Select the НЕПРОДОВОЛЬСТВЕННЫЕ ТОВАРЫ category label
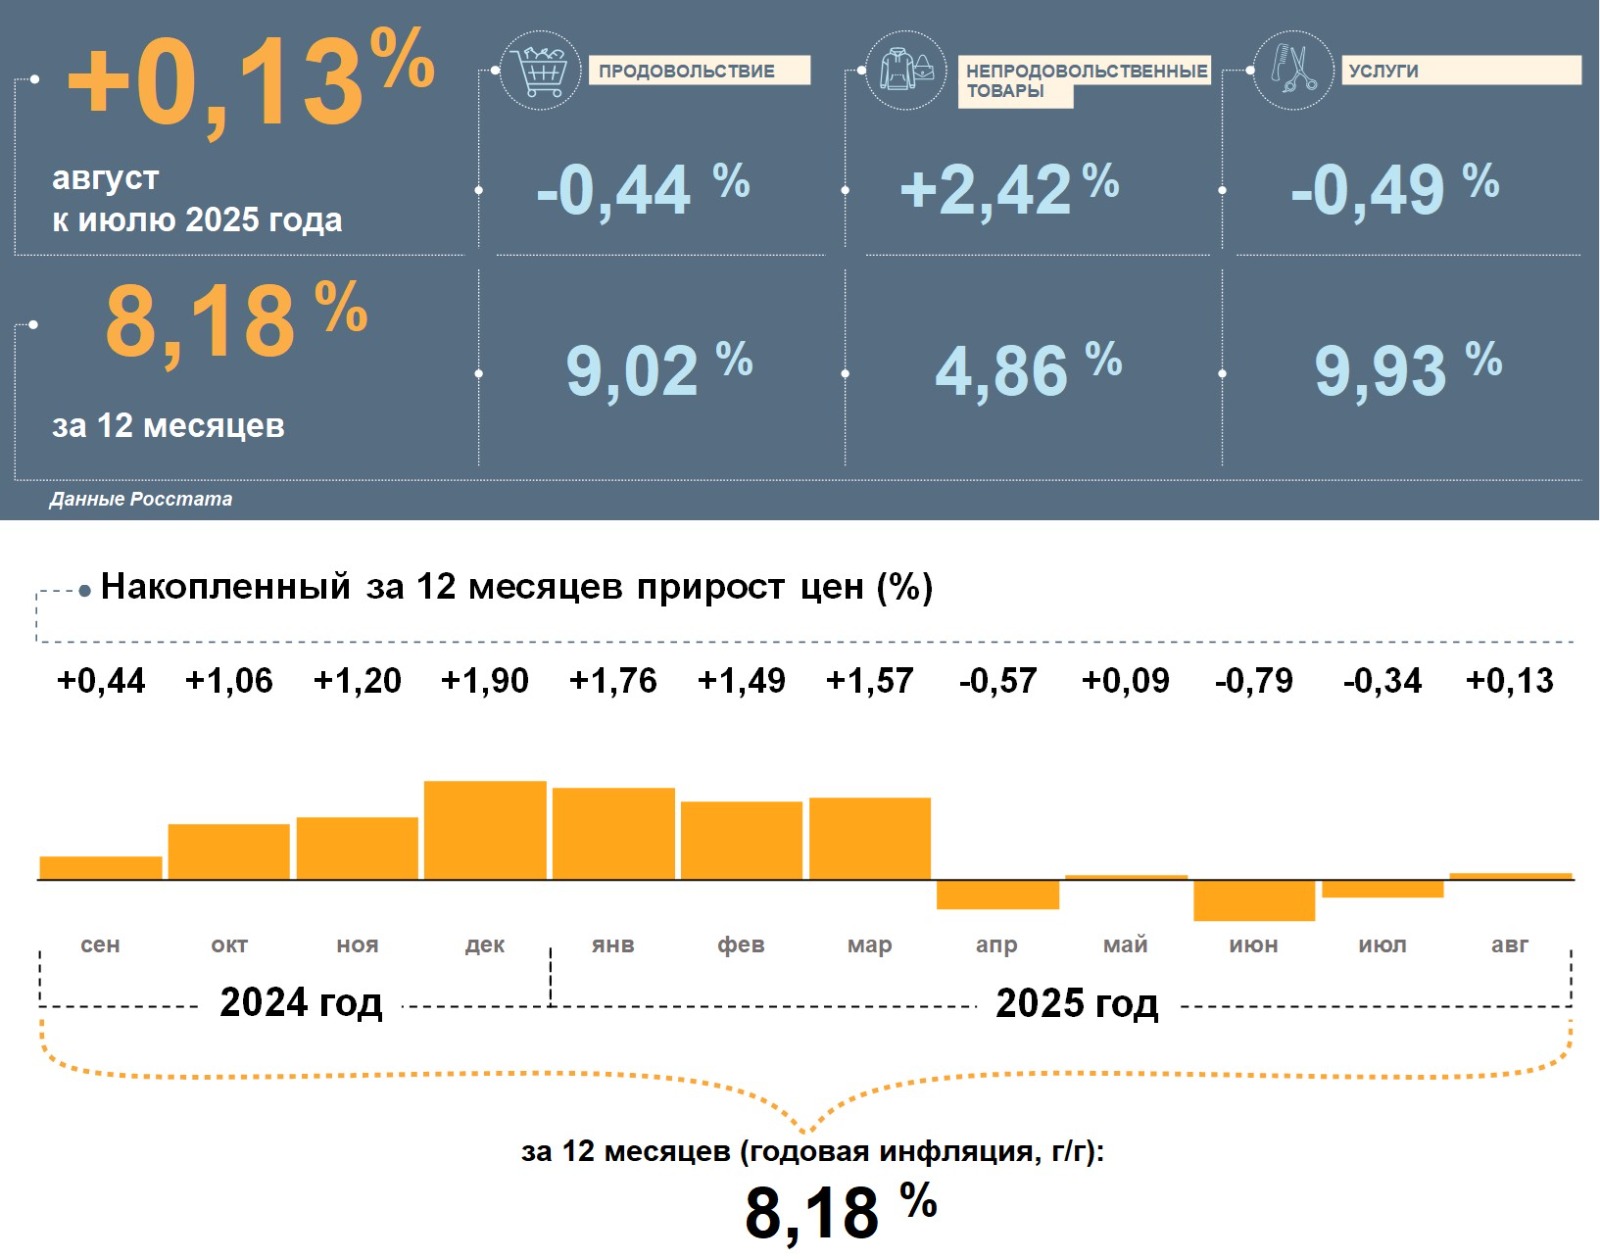Screen dimensions: 1600x1259 tap(1084, 81)
